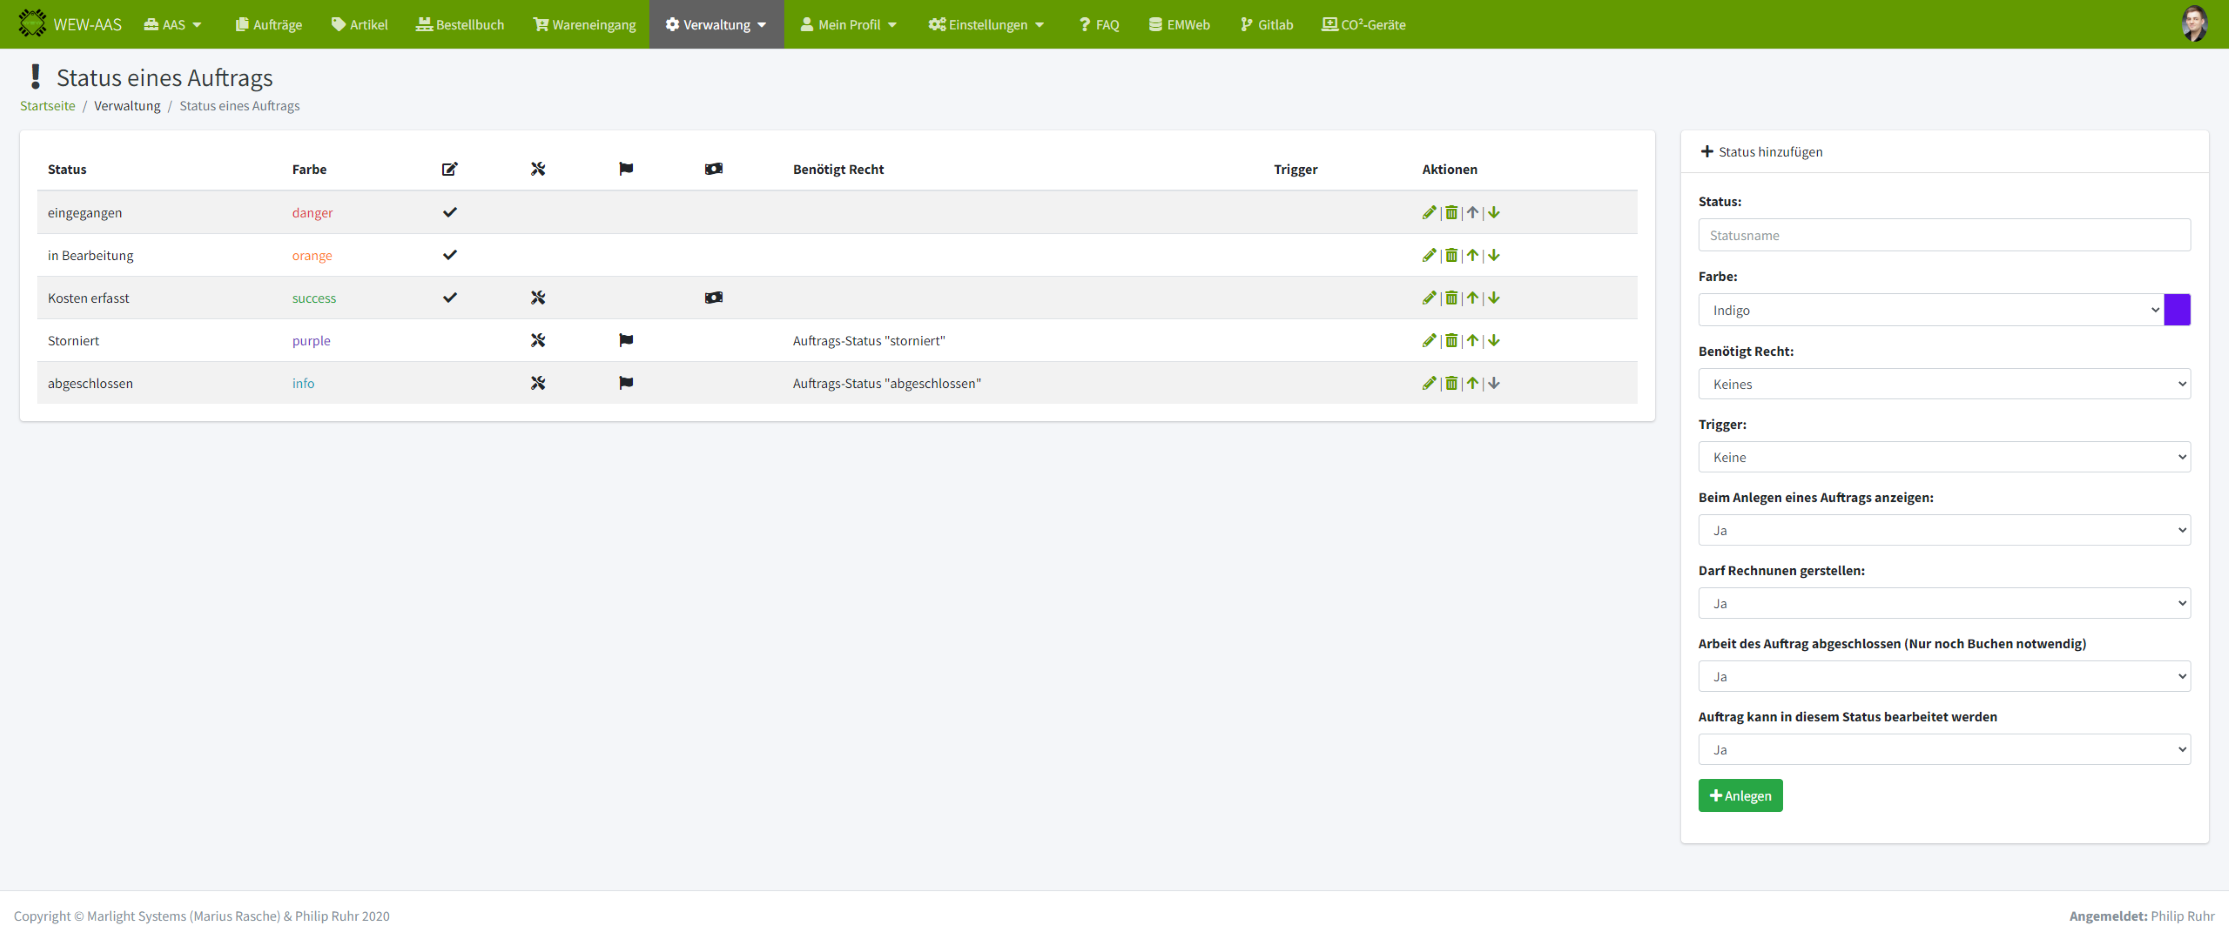Image resolution: width=2229 pixels, height=940 pixels.
Task: Move Kosten erfasst status up
Action: [1472, 298]
